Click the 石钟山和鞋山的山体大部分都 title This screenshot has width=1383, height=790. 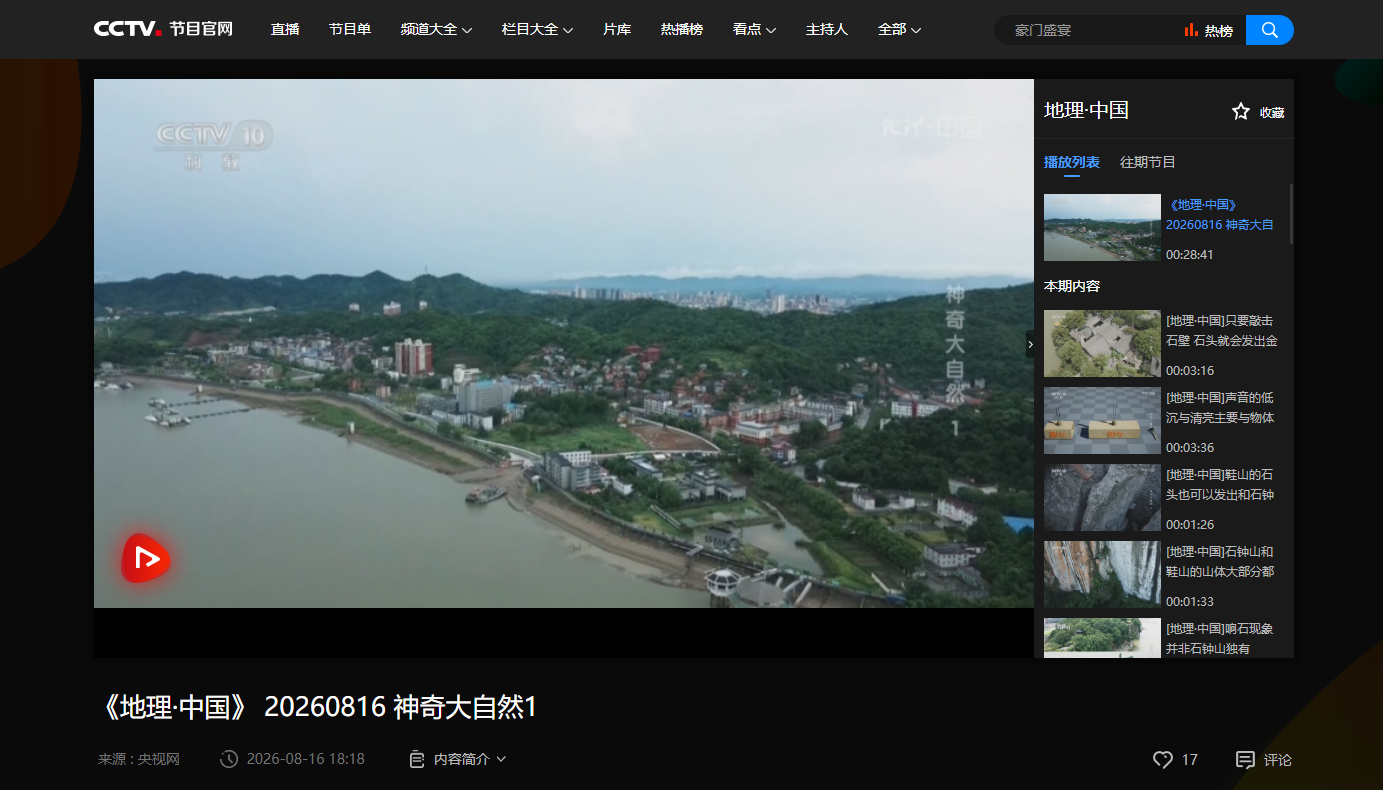[x=1220, y=562]
